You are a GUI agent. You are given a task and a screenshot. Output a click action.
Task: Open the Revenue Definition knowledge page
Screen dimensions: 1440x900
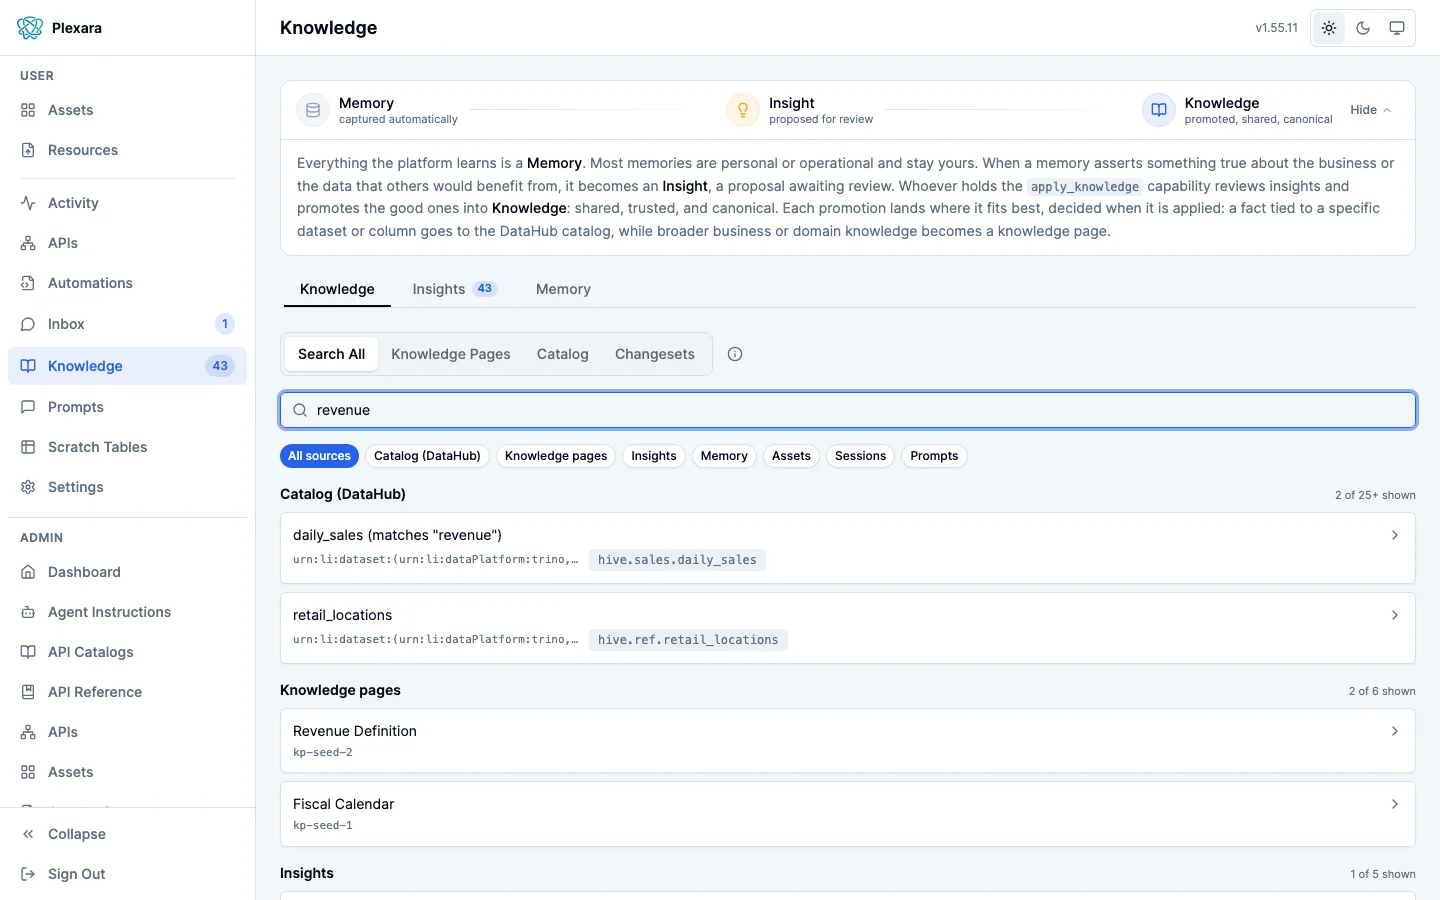848,741
